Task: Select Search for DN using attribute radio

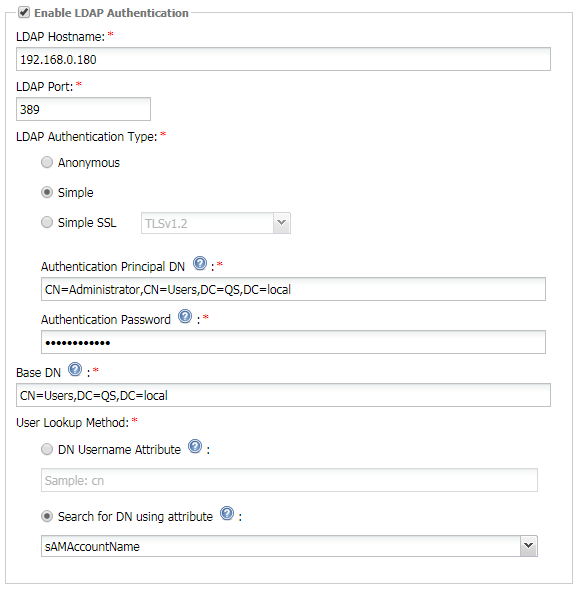Action: 47,516
